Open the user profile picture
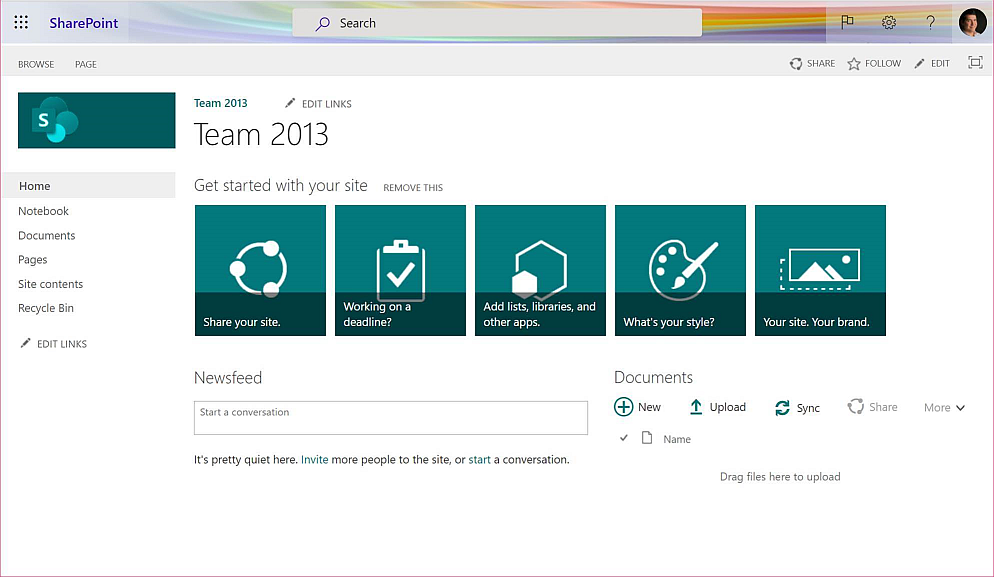The height and width of the screenshot is (577, 994). coord(972,23)
